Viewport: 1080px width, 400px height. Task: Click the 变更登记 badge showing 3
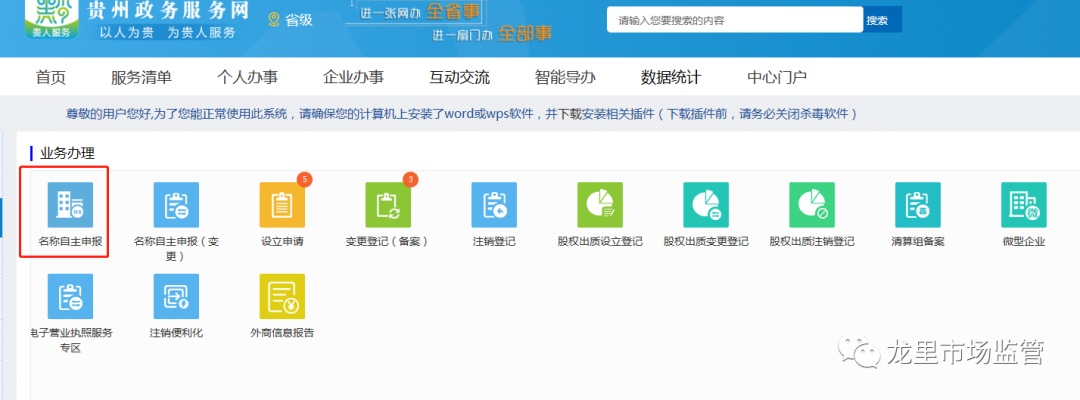(x=411, y=180)
